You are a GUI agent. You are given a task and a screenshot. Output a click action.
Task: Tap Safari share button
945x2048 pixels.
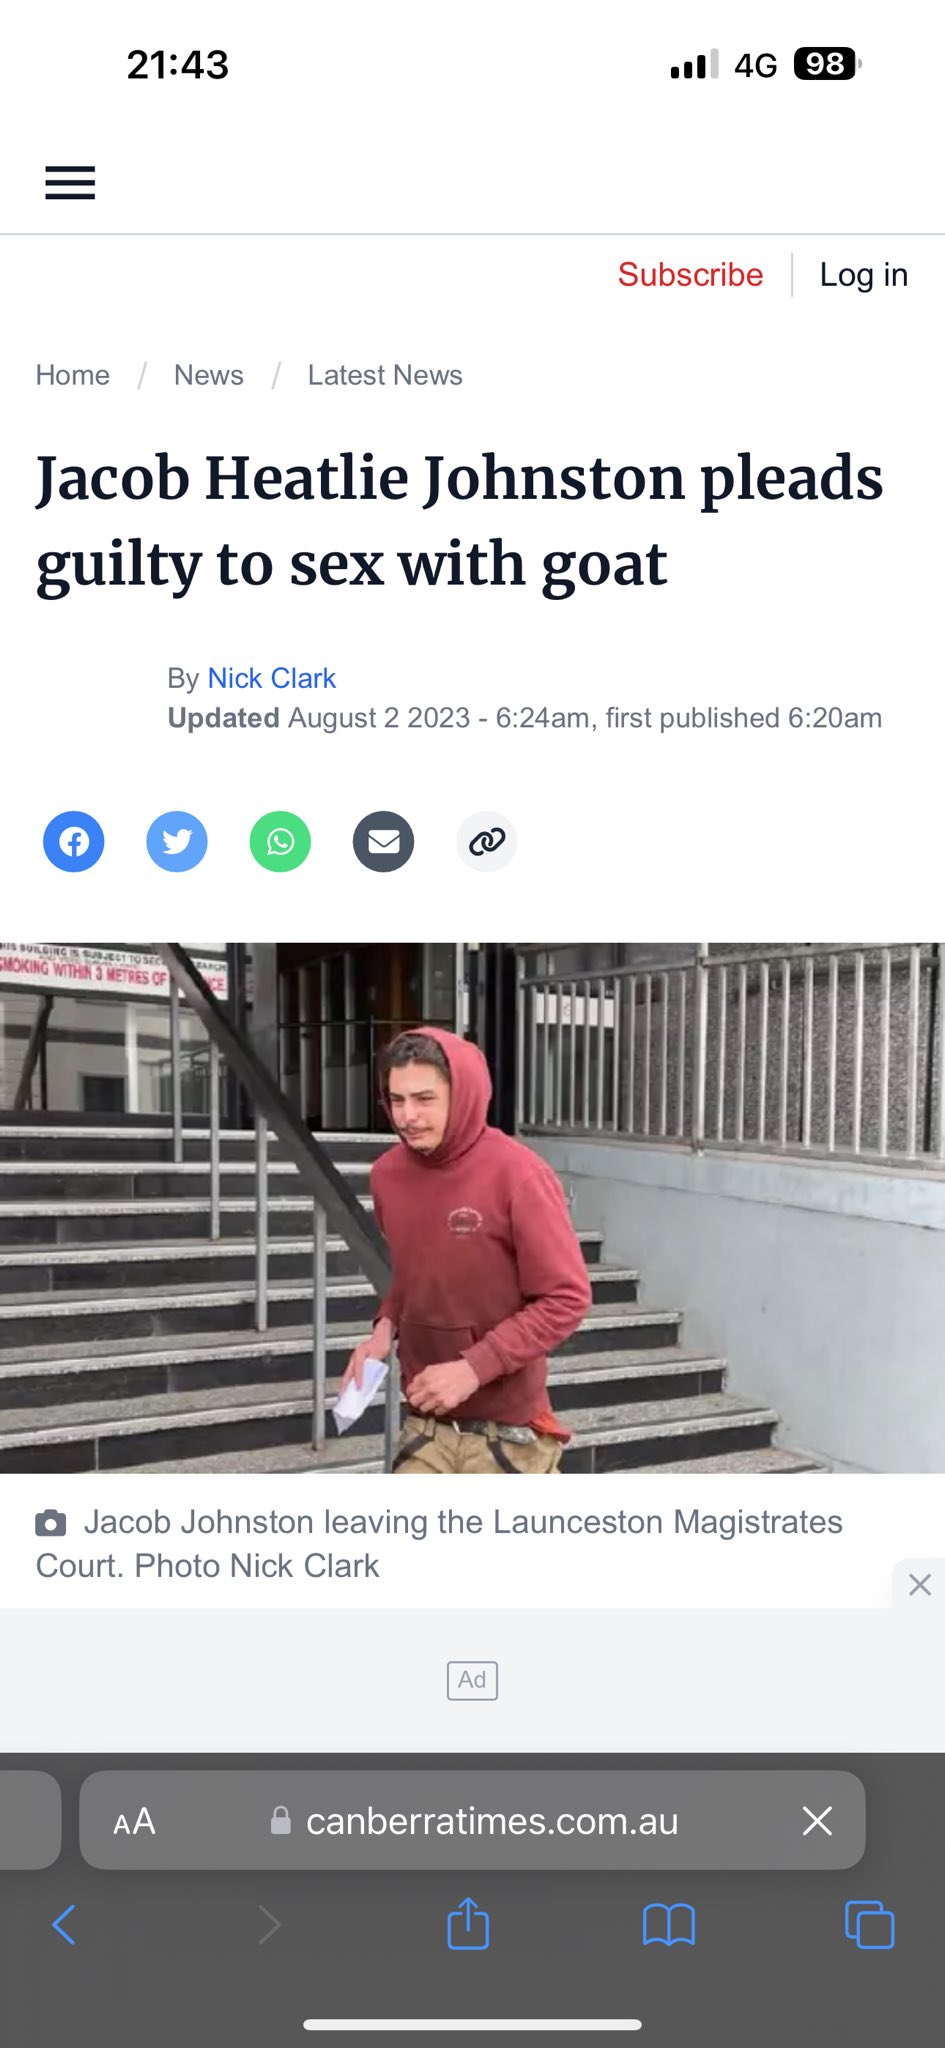(x=468, y=1923)
